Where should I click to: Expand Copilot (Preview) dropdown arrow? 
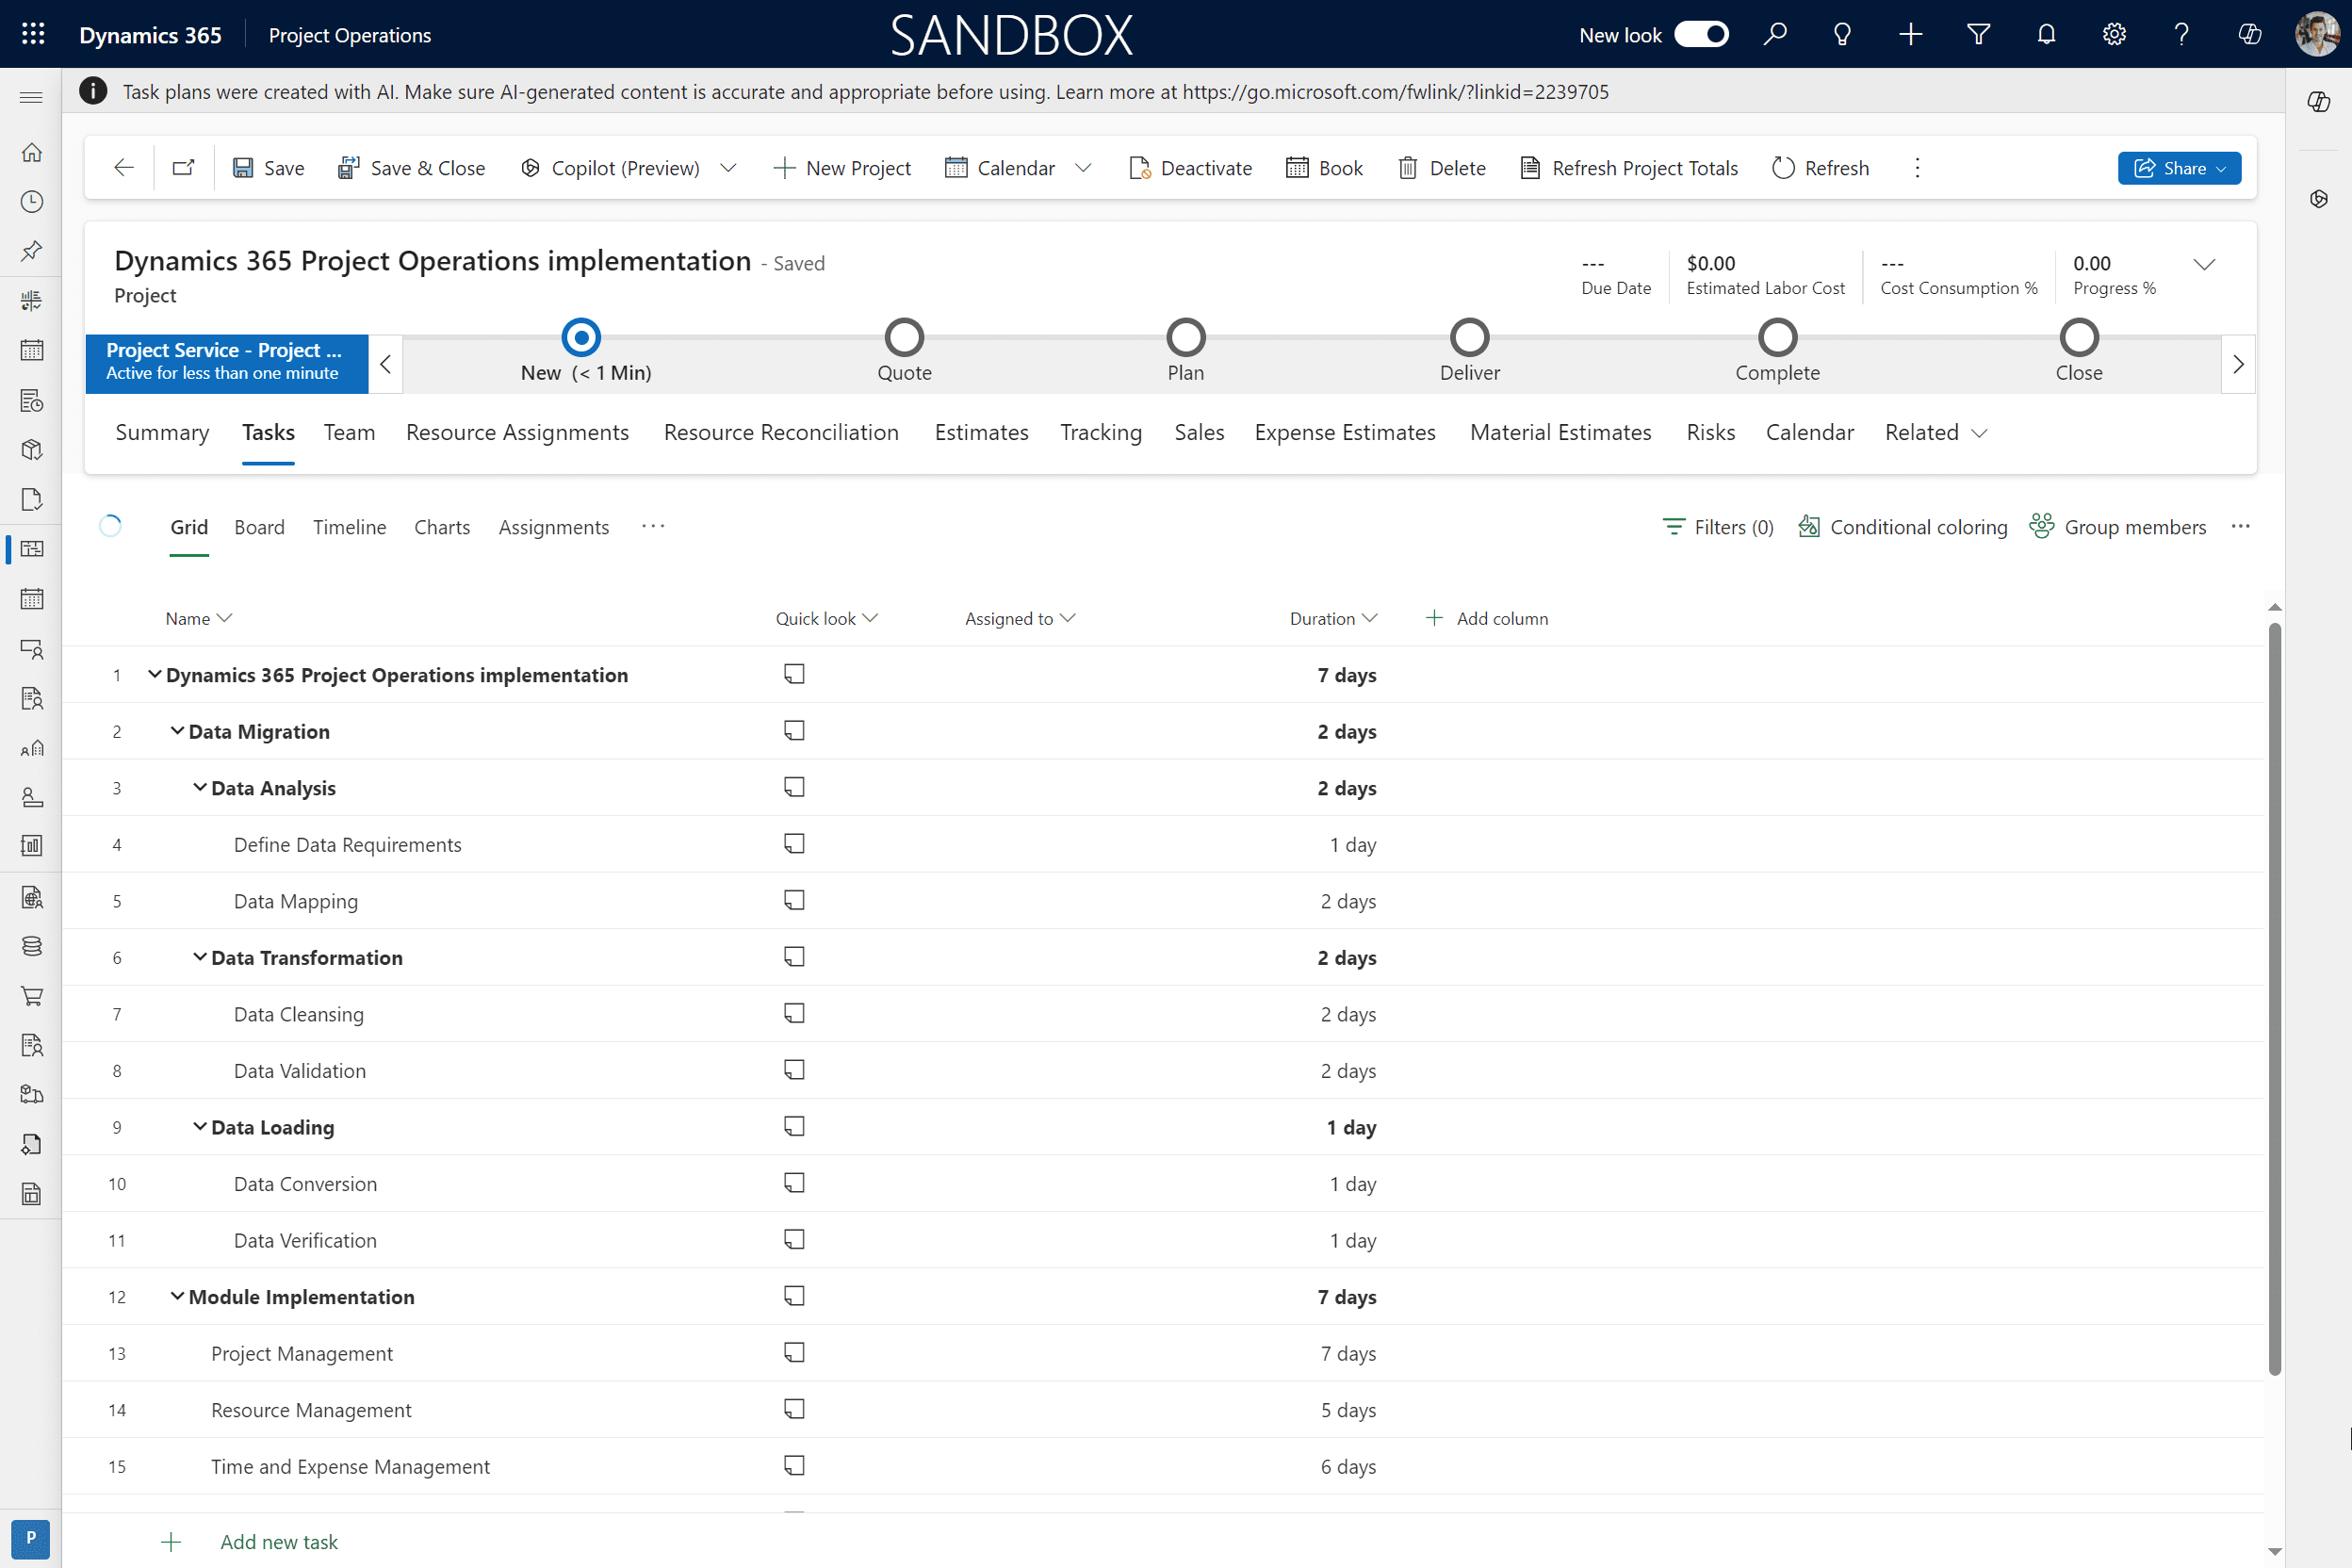click(728, 168)
